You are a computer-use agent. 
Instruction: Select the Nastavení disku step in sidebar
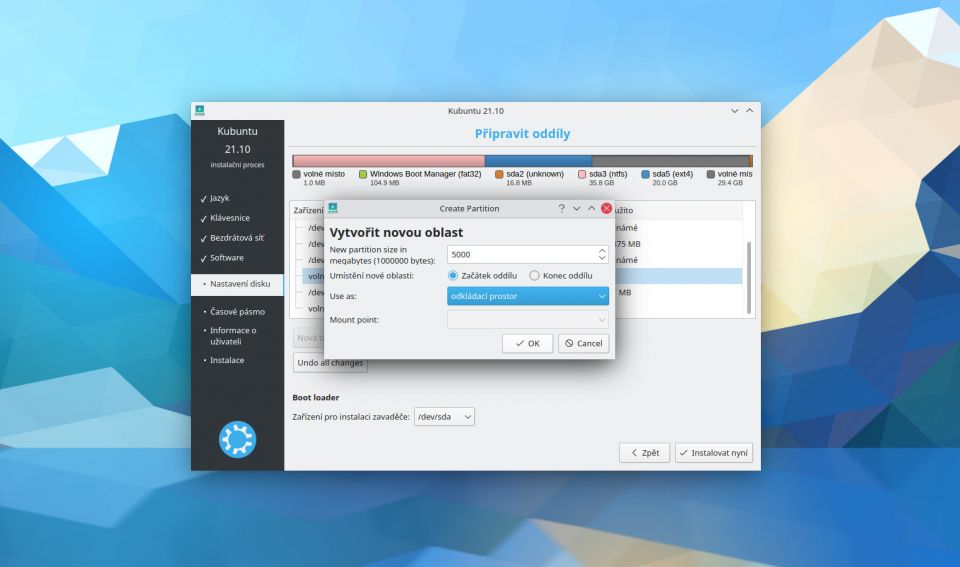point(238,284)
